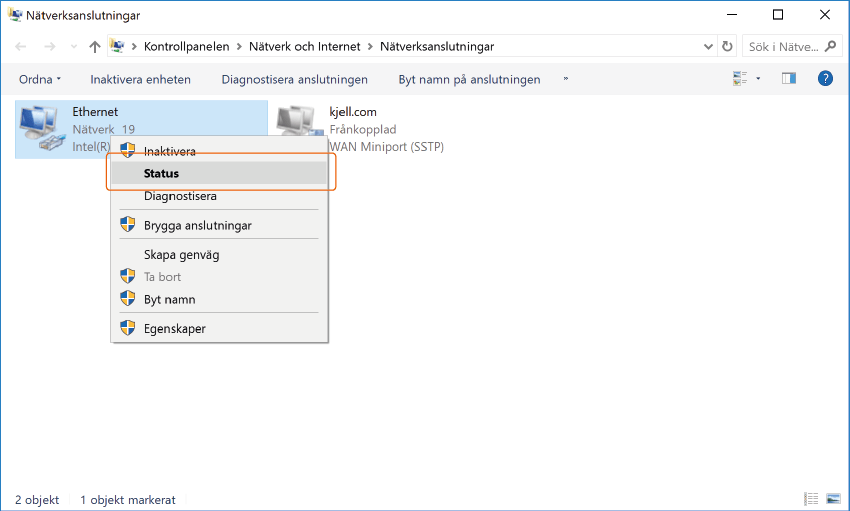Click the 1 objekt markerat status text
850x511 pixels.
pyautogui.click(x=128, y=500)
